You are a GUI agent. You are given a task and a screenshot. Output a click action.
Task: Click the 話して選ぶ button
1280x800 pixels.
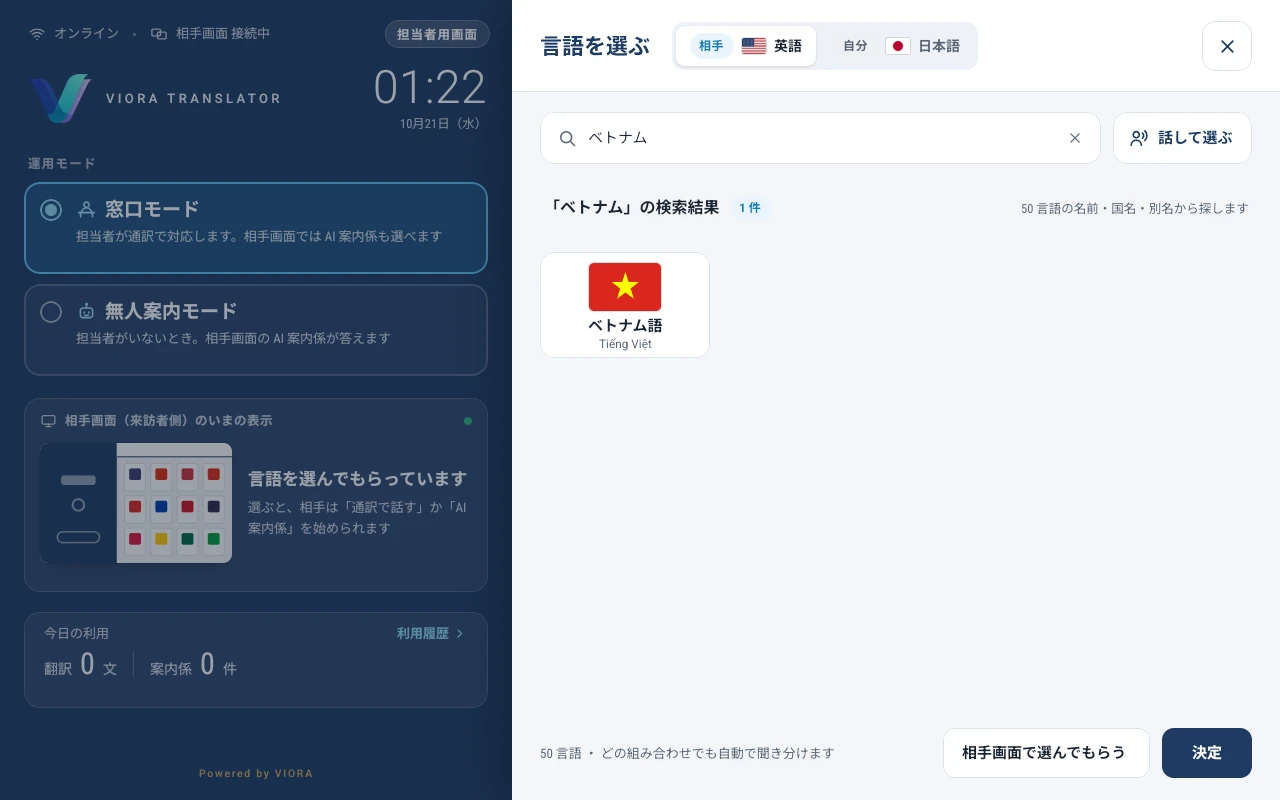click(1182, 138)
